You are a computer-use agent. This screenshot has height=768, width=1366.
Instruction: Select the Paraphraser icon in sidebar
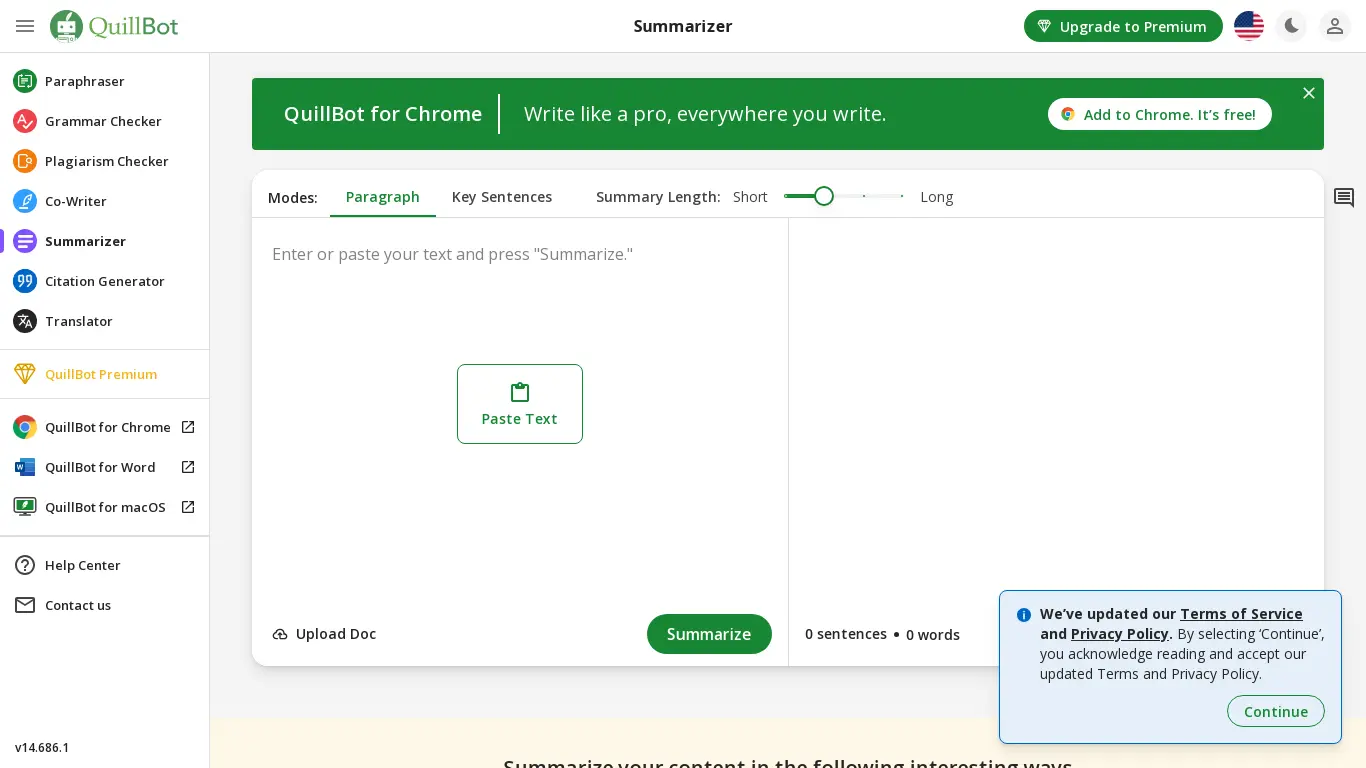[x=25, y=81]
